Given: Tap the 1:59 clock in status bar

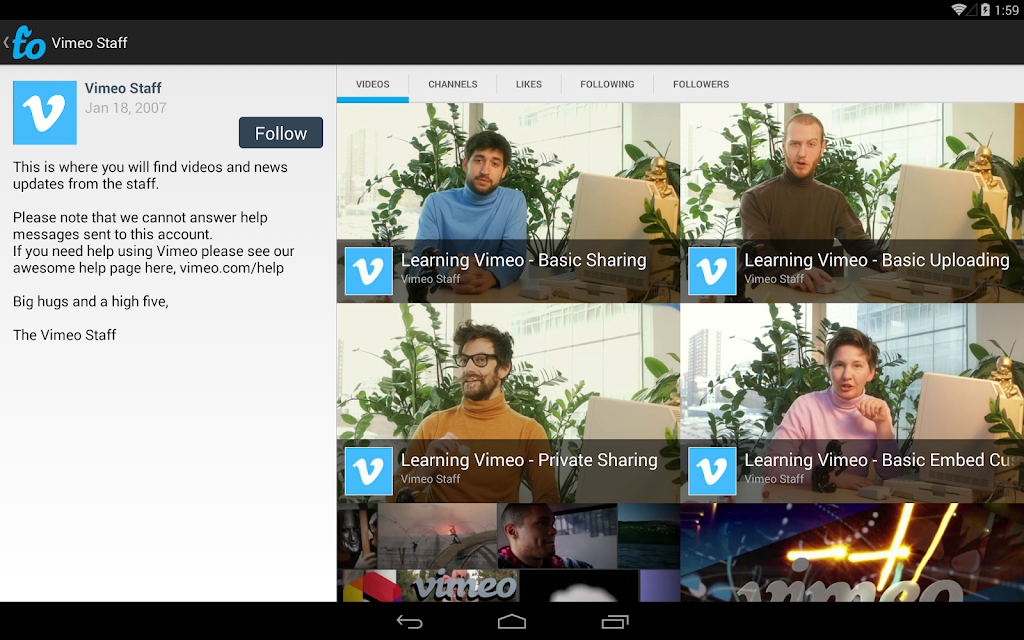Looking at the screenshot, I should pos(1006,10).
